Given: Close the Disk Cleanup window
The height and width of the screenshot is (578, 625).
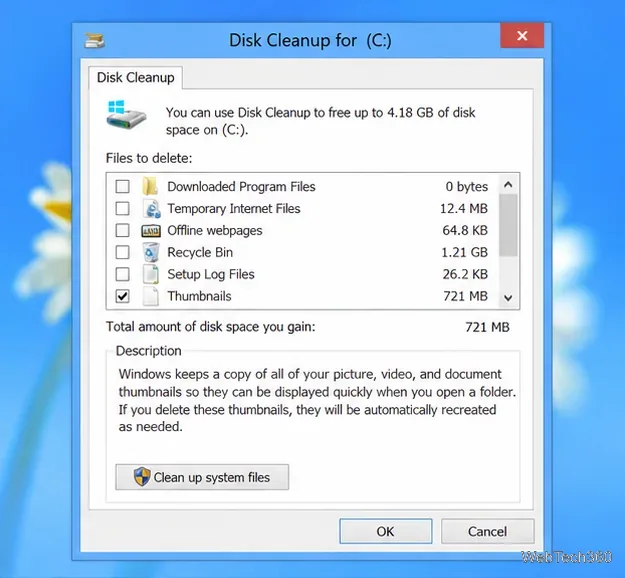Looking at the screenshot, I should [x=522, y=35].
